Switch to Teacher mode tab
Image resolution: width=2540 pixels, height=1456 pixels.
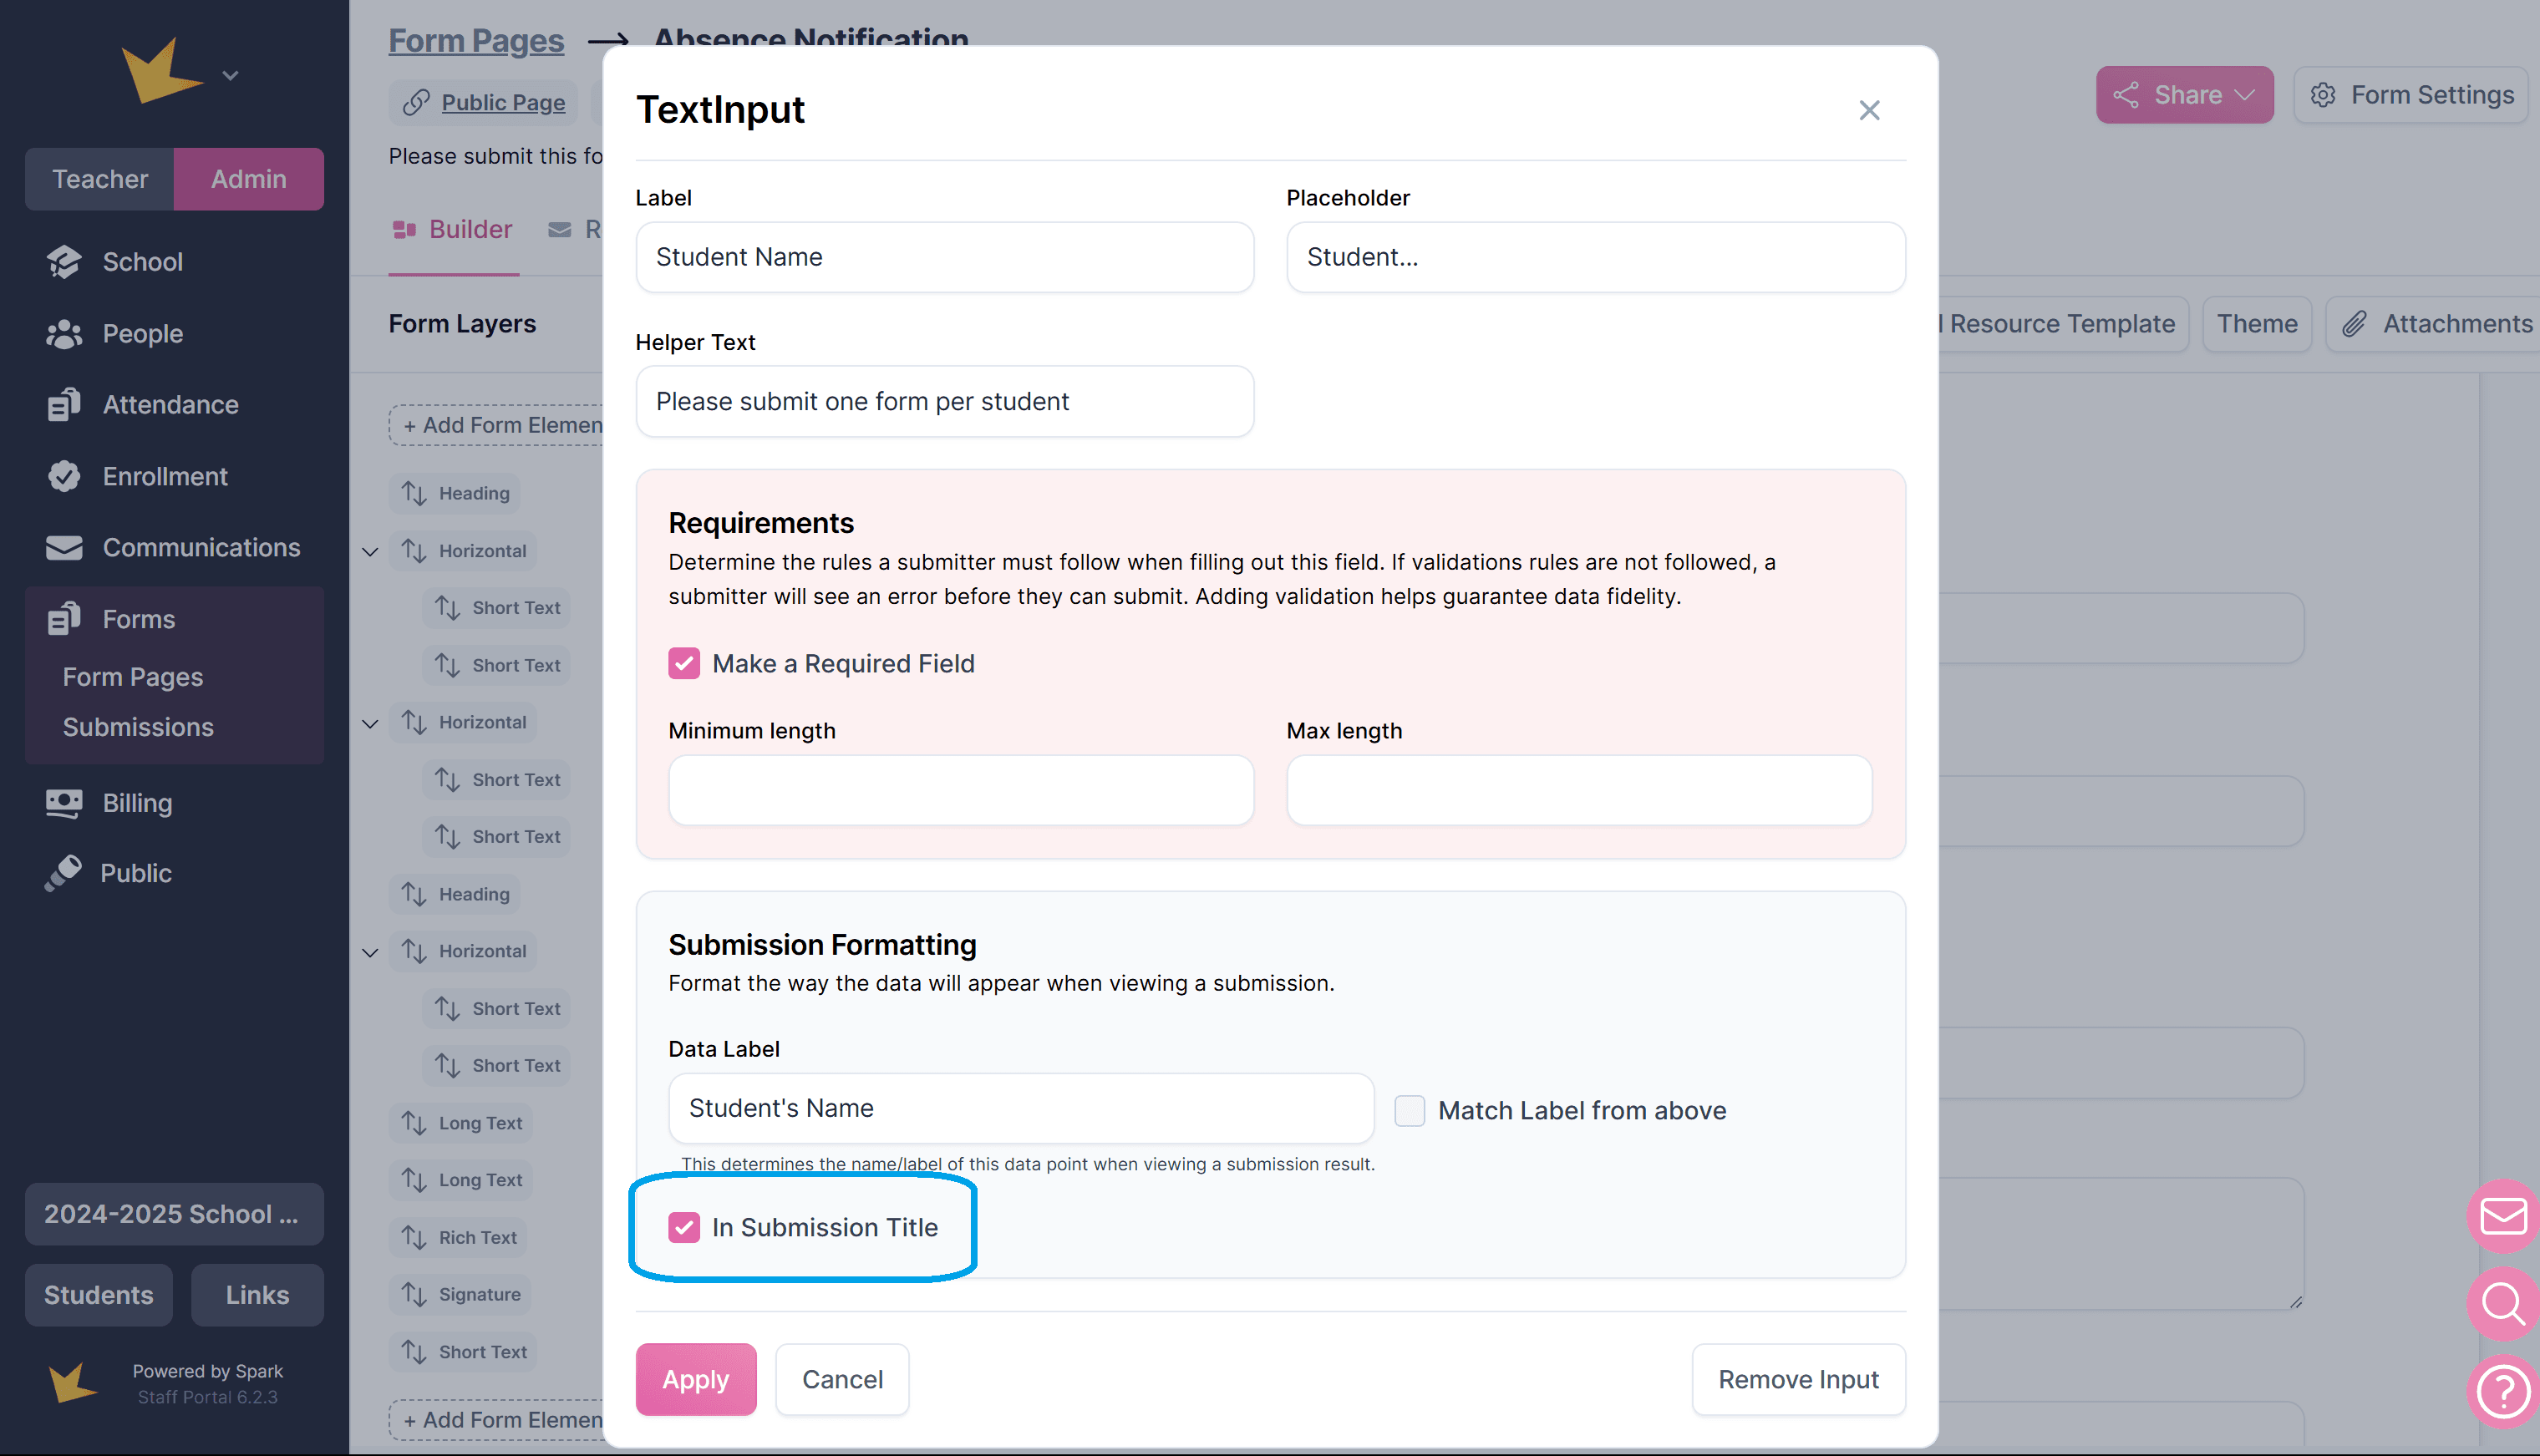[100, 179]
